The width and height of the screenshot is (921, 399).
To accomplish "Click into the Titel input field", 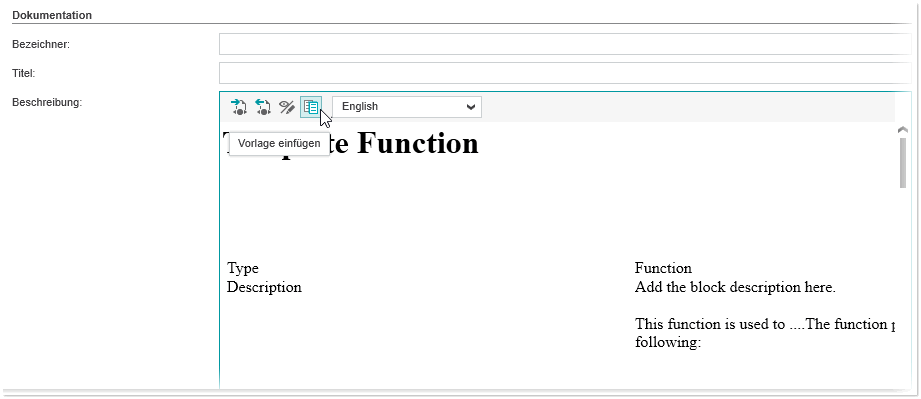I will point(564,73).
